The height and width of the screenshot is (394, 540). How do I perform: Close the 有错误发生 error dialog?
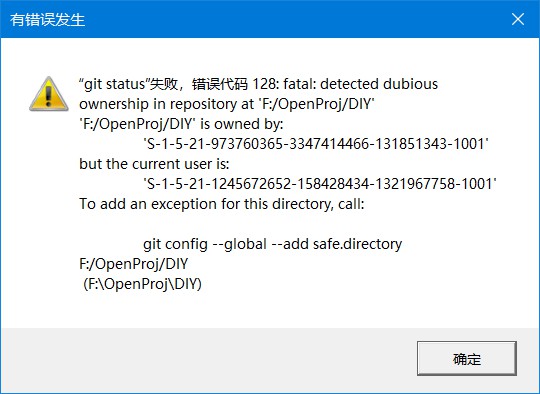click(518, 19)
